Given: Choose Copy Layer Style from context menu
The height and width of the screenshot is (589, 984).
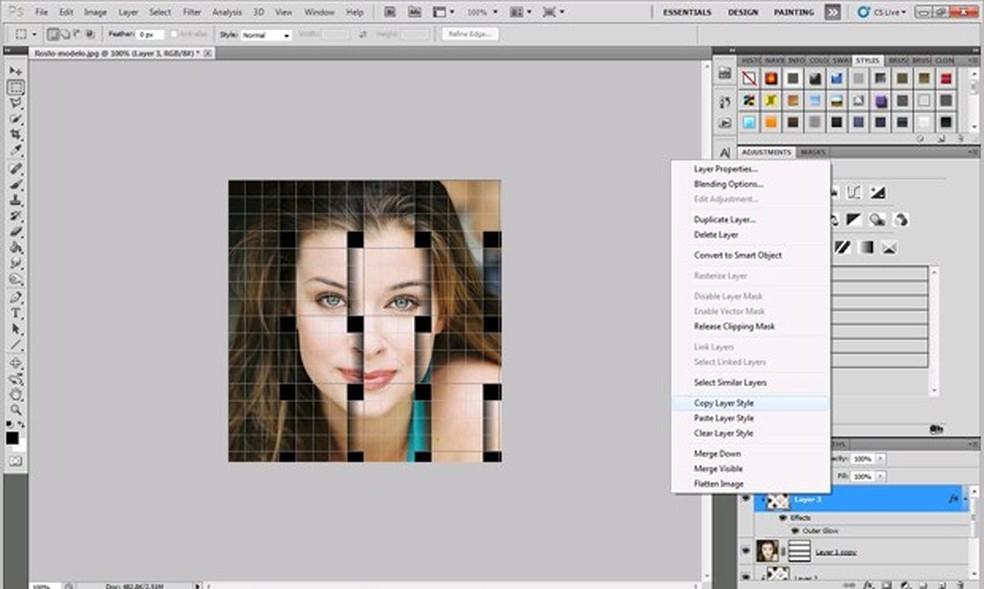Looking at the screenshot, I should pyautogui.click(x=724, y=403).
